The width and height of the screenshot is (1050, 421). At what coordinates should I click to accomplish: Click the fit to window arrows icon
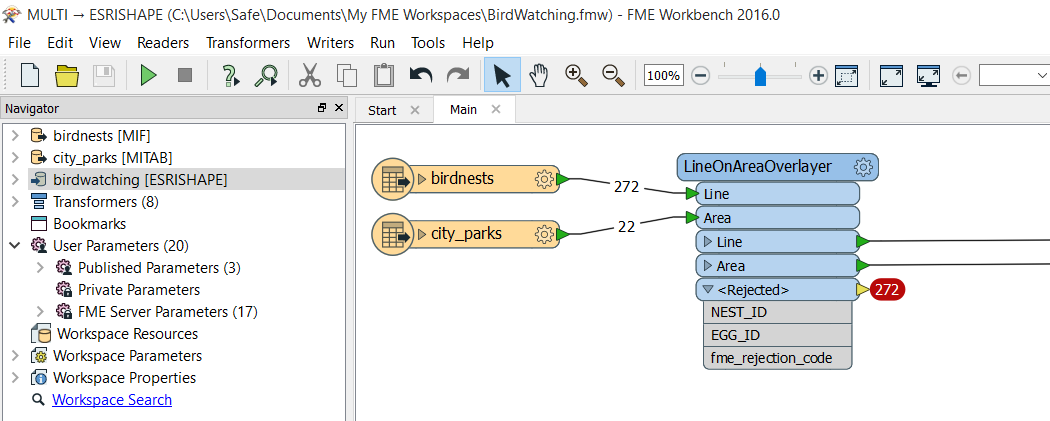click(891, 76)
